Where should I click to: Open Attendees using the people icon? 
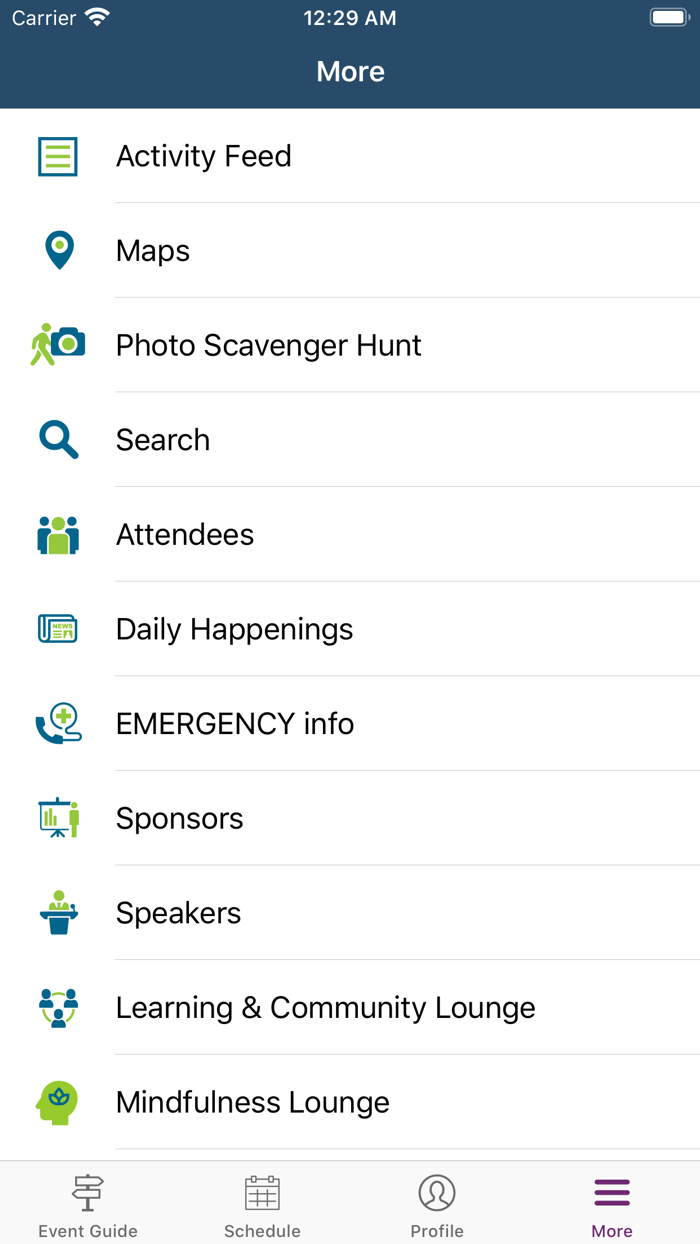[x=57, y=534]
